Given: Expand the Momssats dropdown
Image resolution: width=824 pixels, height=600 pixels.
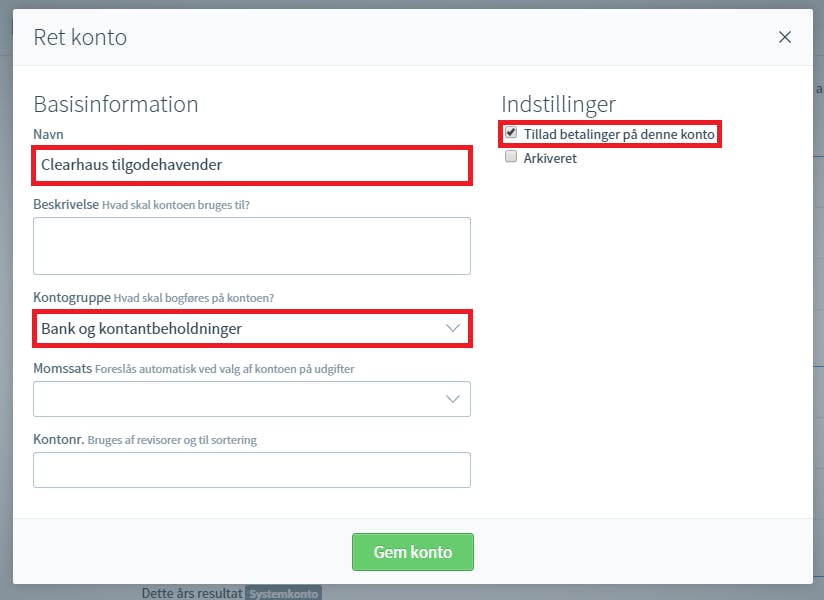Looking at the screenshot, I should (252, 399).
